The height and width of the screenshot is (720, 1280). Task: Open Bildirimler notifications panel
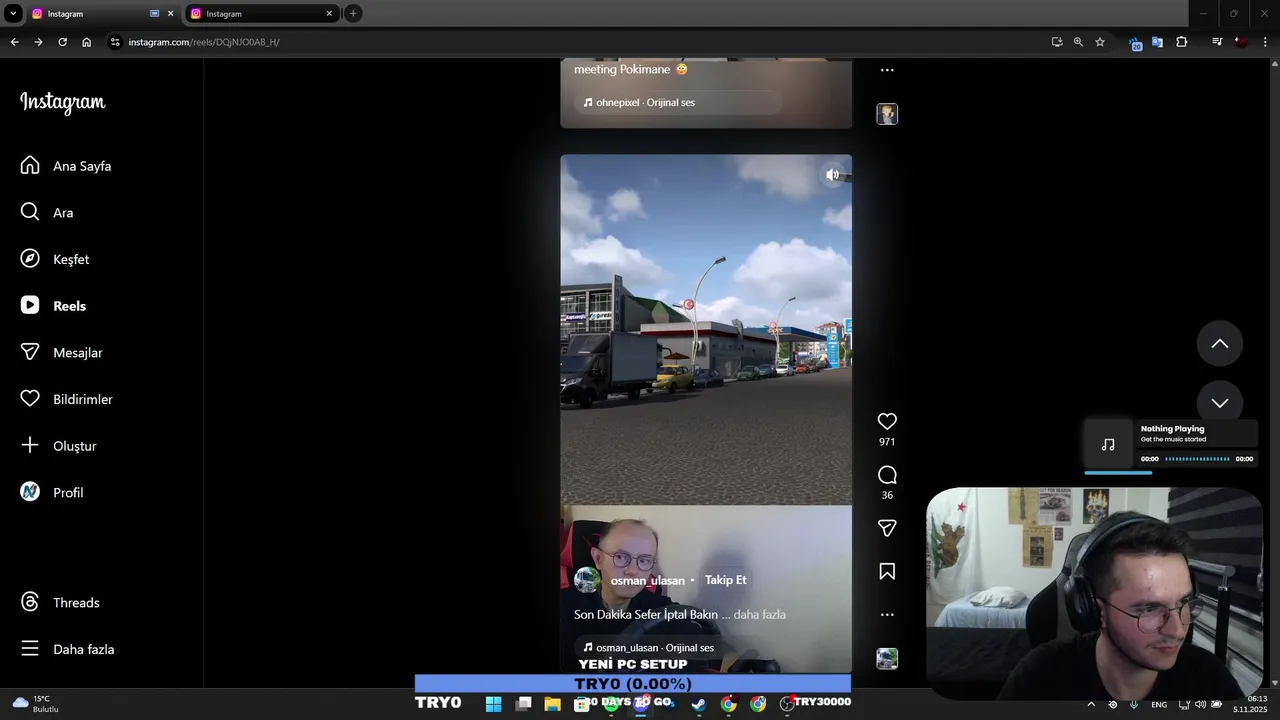tap(67, 399)
